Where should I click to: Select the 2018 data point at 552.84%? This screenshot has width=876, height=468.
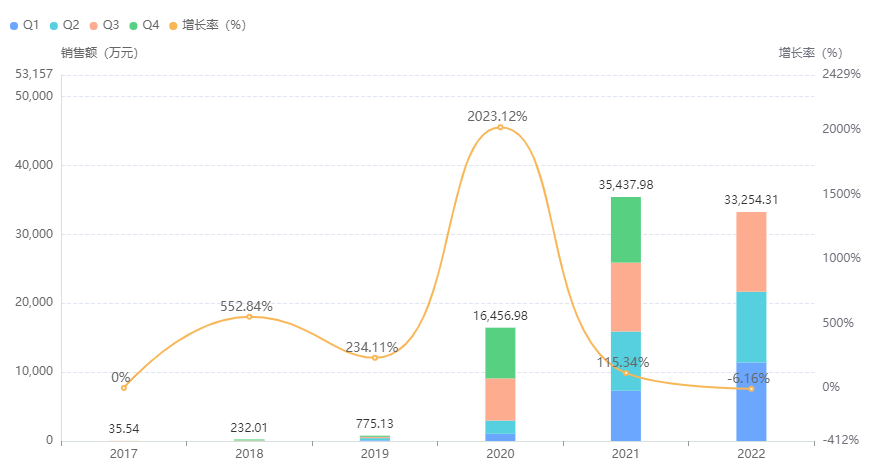[249, 316]
